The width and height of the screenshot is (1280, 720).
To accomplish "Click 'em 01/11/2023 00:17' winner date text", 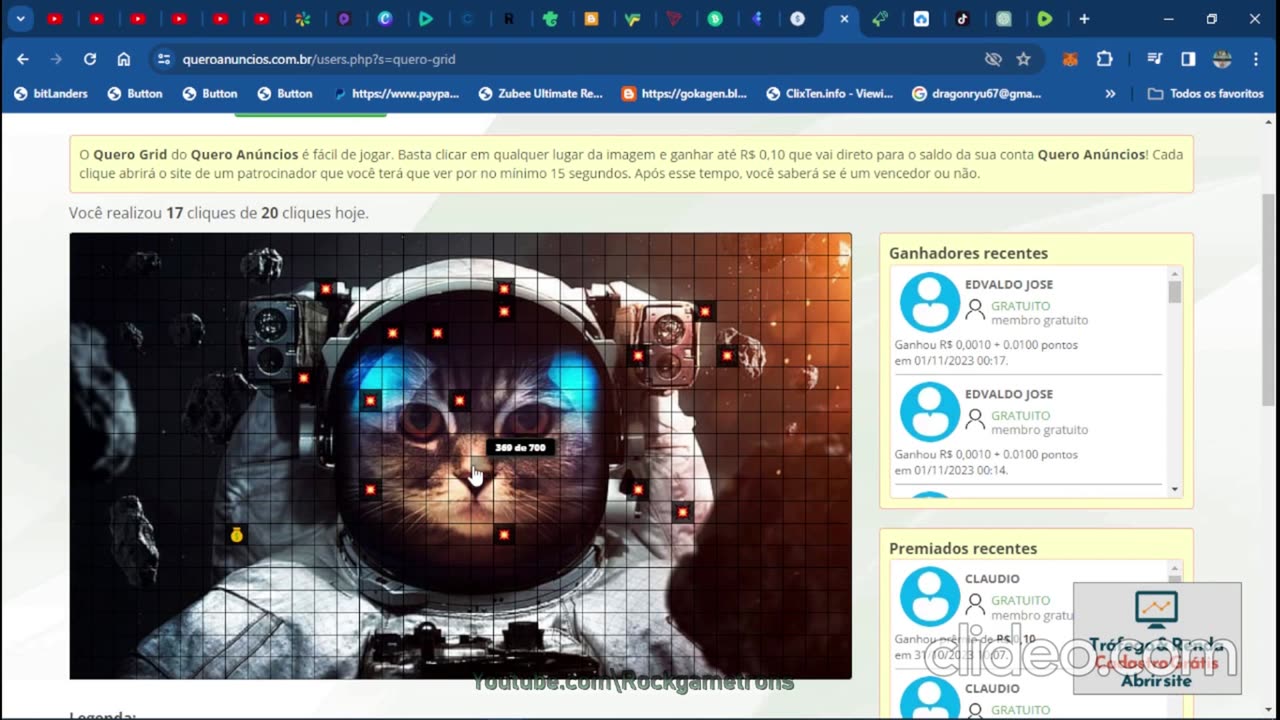I will [x=951, y=360].
